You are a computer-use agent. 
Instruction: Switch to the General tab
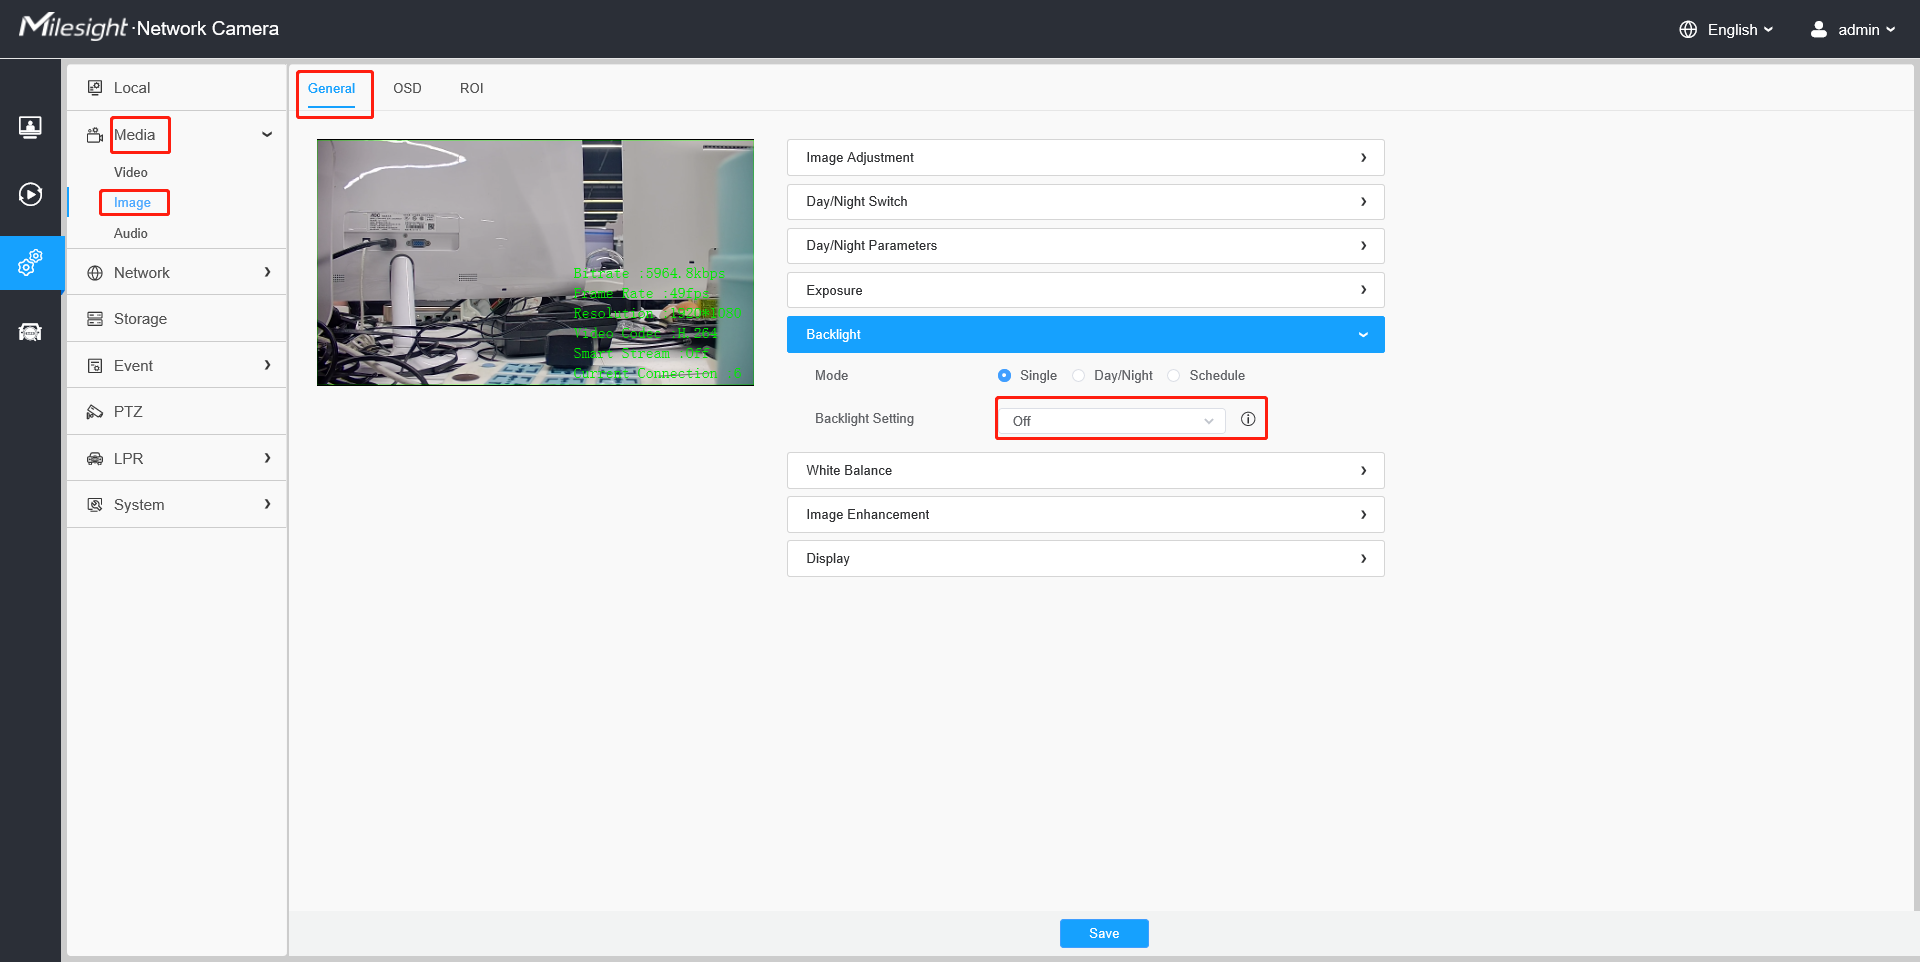331,89
